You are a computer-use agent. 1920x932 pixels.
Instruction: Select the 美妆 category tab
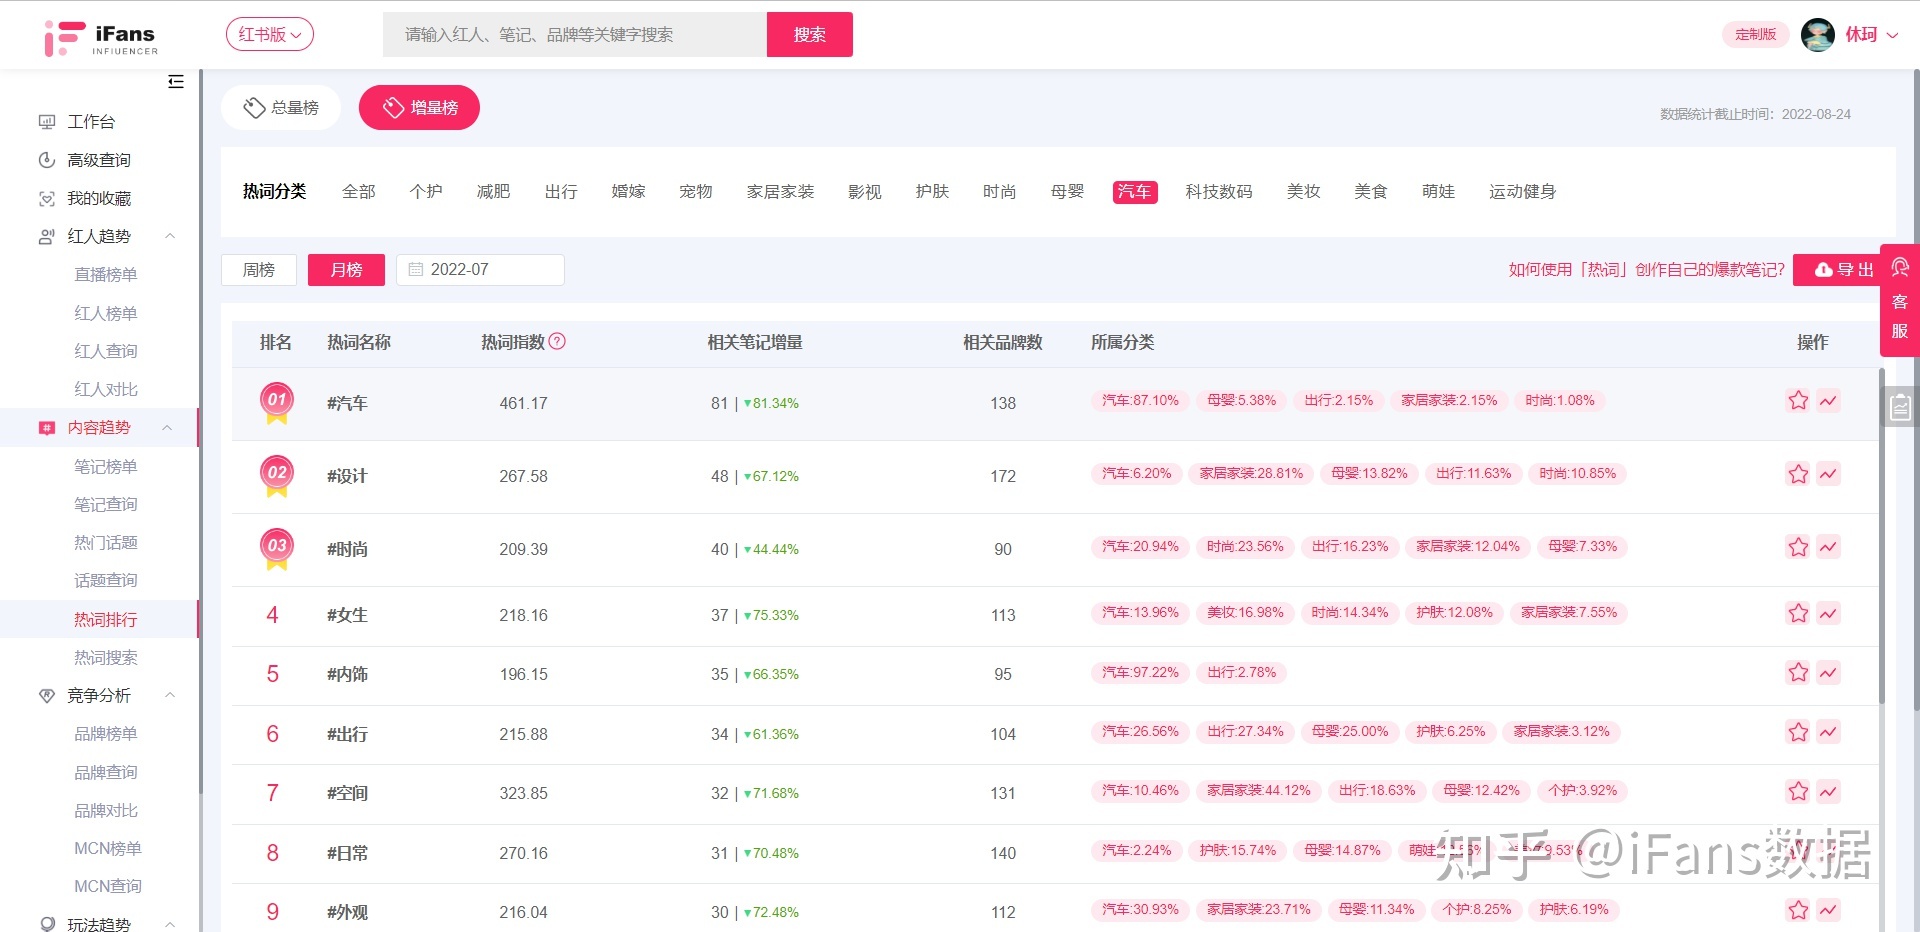click(1303, 191)
